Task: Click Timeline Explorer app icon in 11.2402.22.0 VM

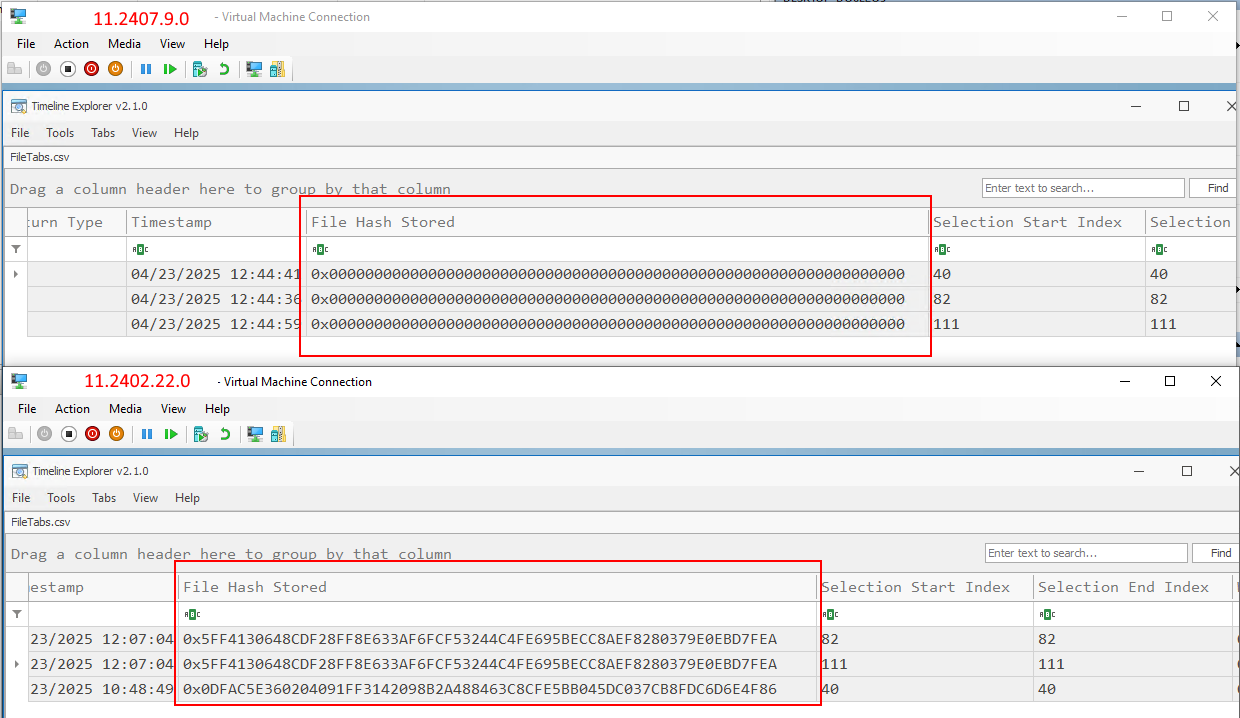Action: click(x=20, y=471)
